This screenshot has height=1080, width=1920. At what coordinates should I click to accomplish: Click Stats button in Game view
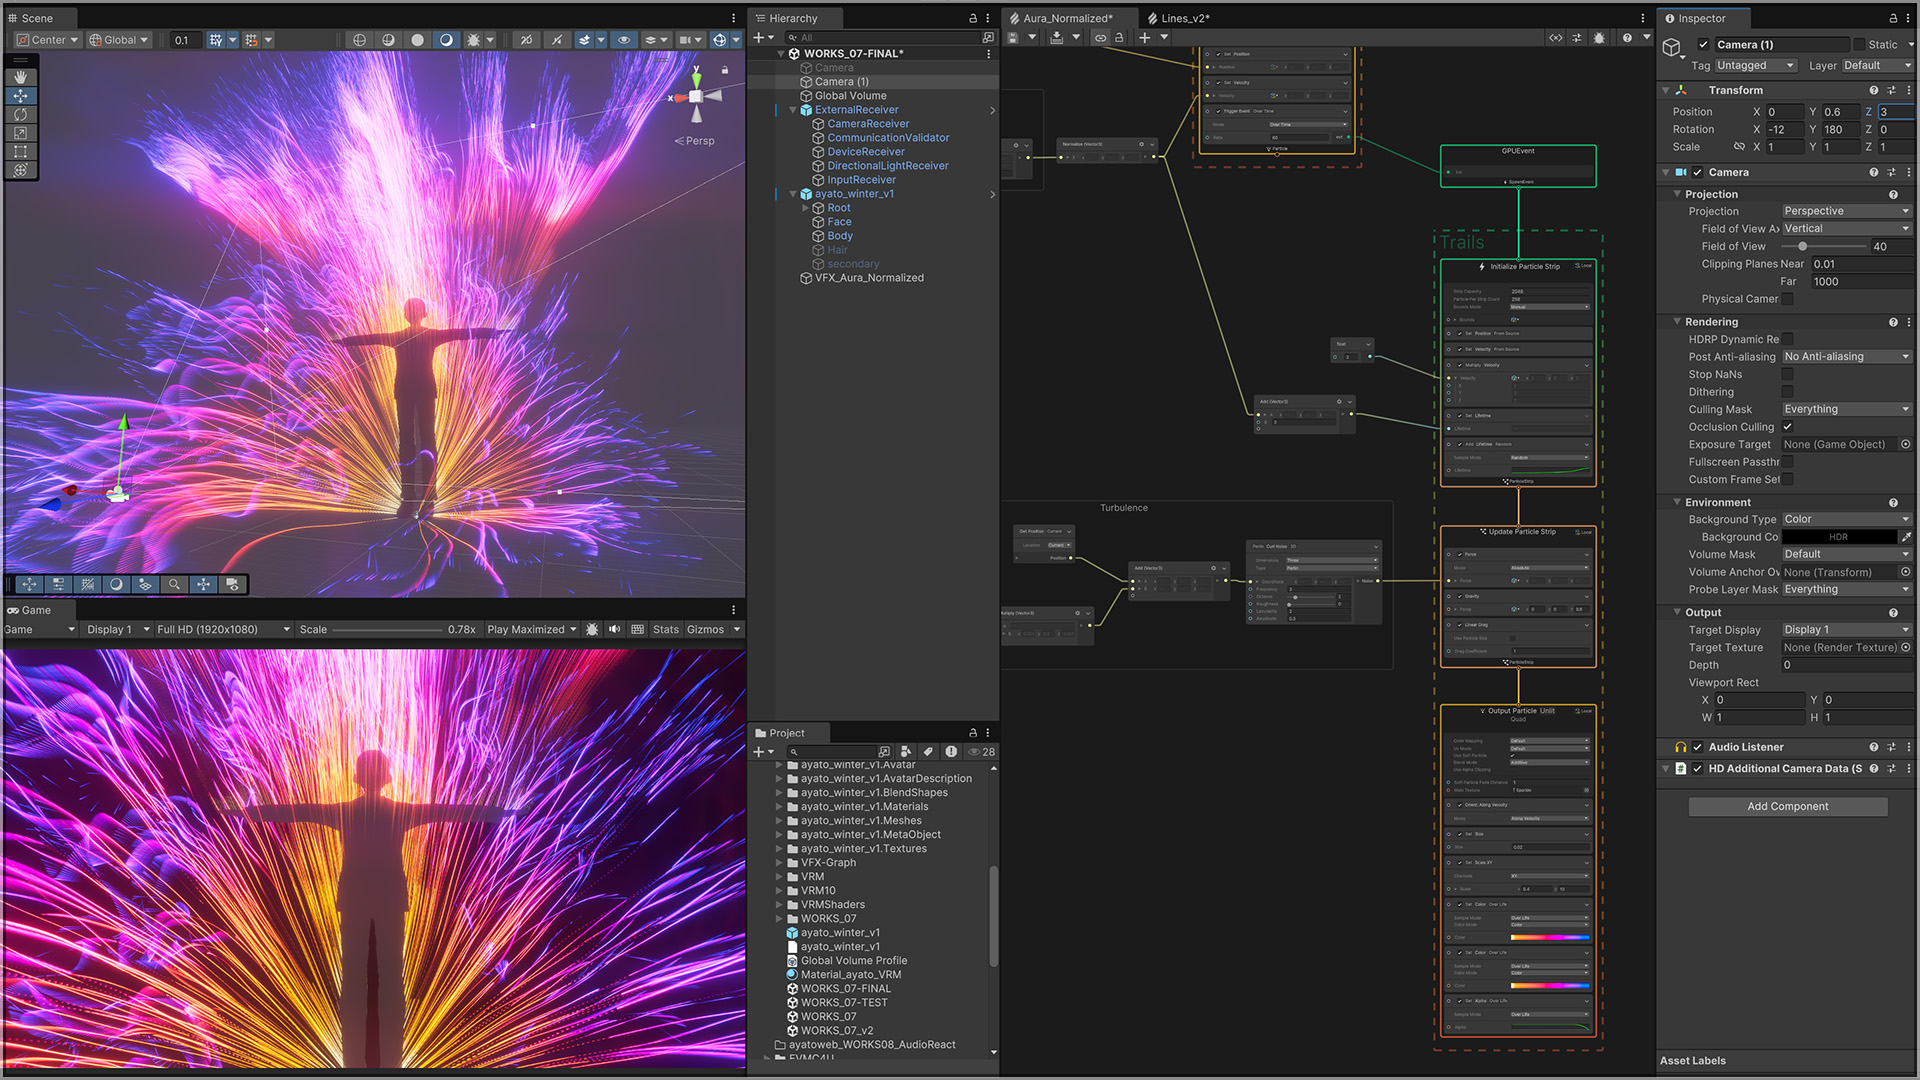point(665,629)
